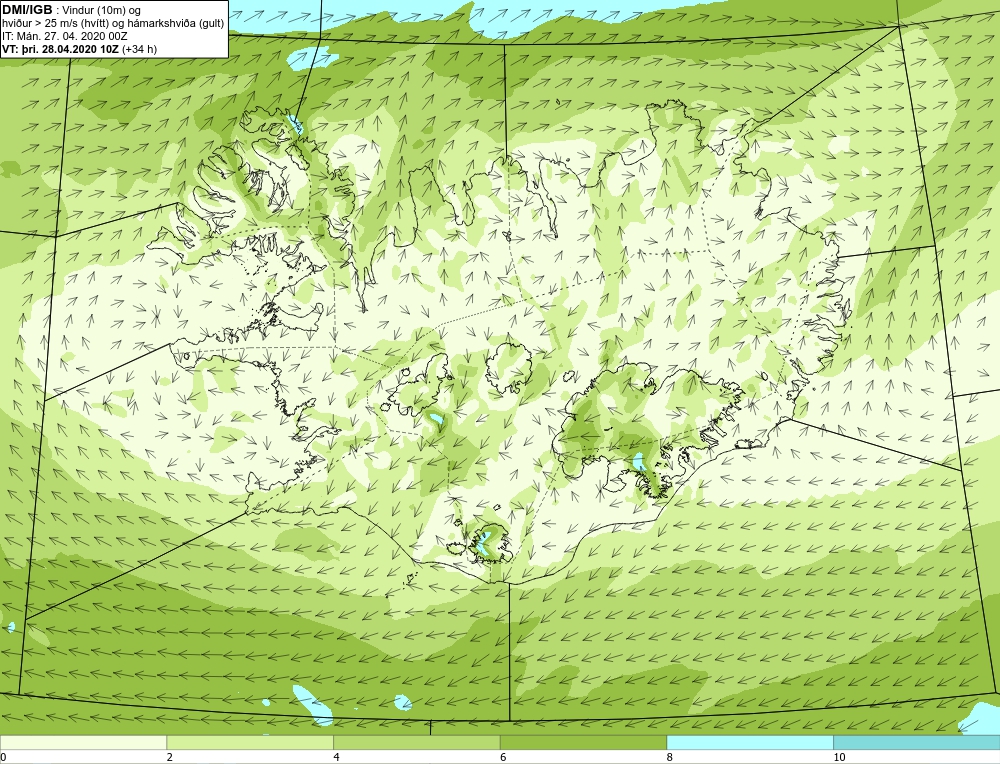Click the scale label '2'
The width and height of the screenshot is (1000, 764).
[170, 757]
